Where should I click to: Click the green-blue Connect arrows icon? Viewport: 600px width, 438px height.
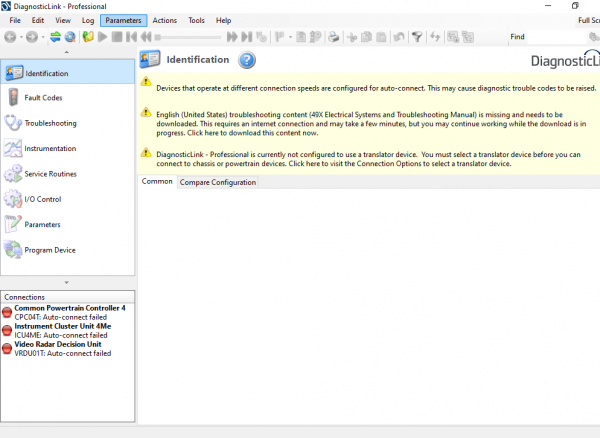coord(55,37)
